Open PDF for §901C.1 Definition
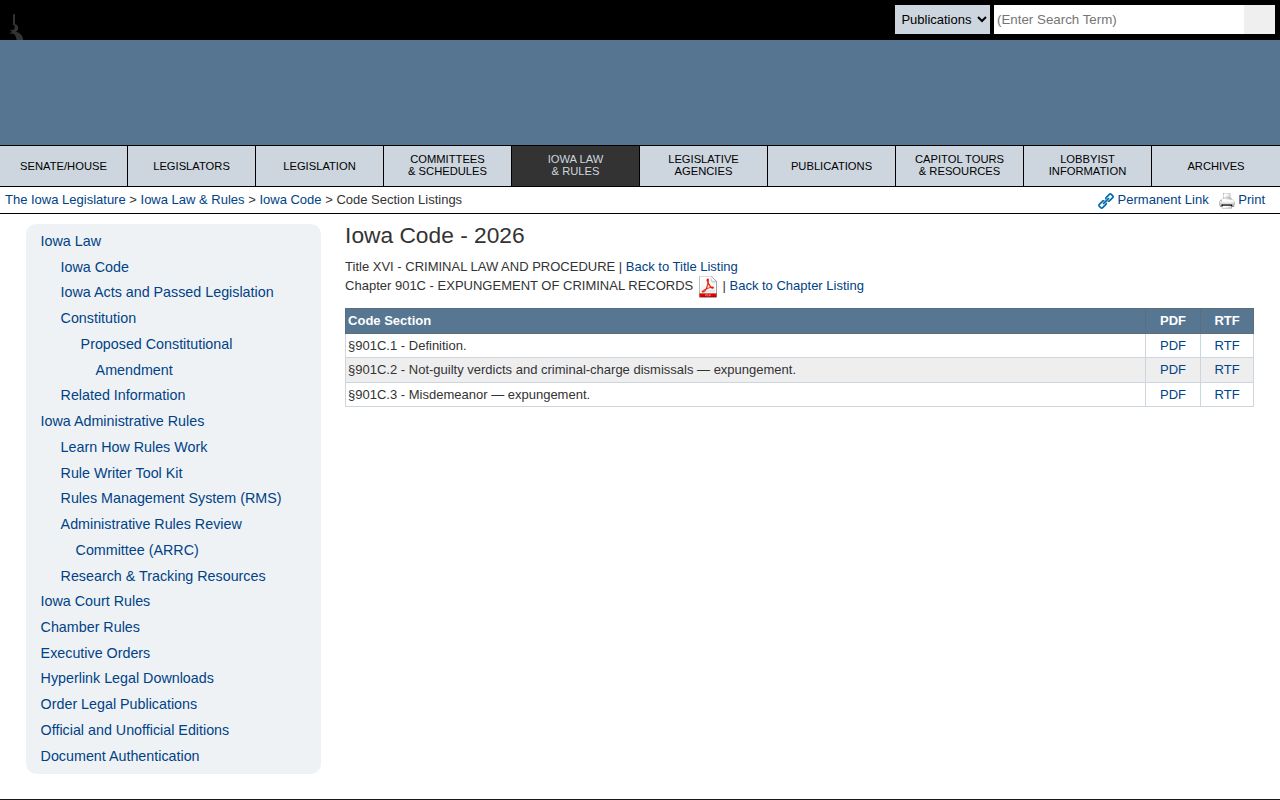 pyautogui.click(x=1172, y=346)
